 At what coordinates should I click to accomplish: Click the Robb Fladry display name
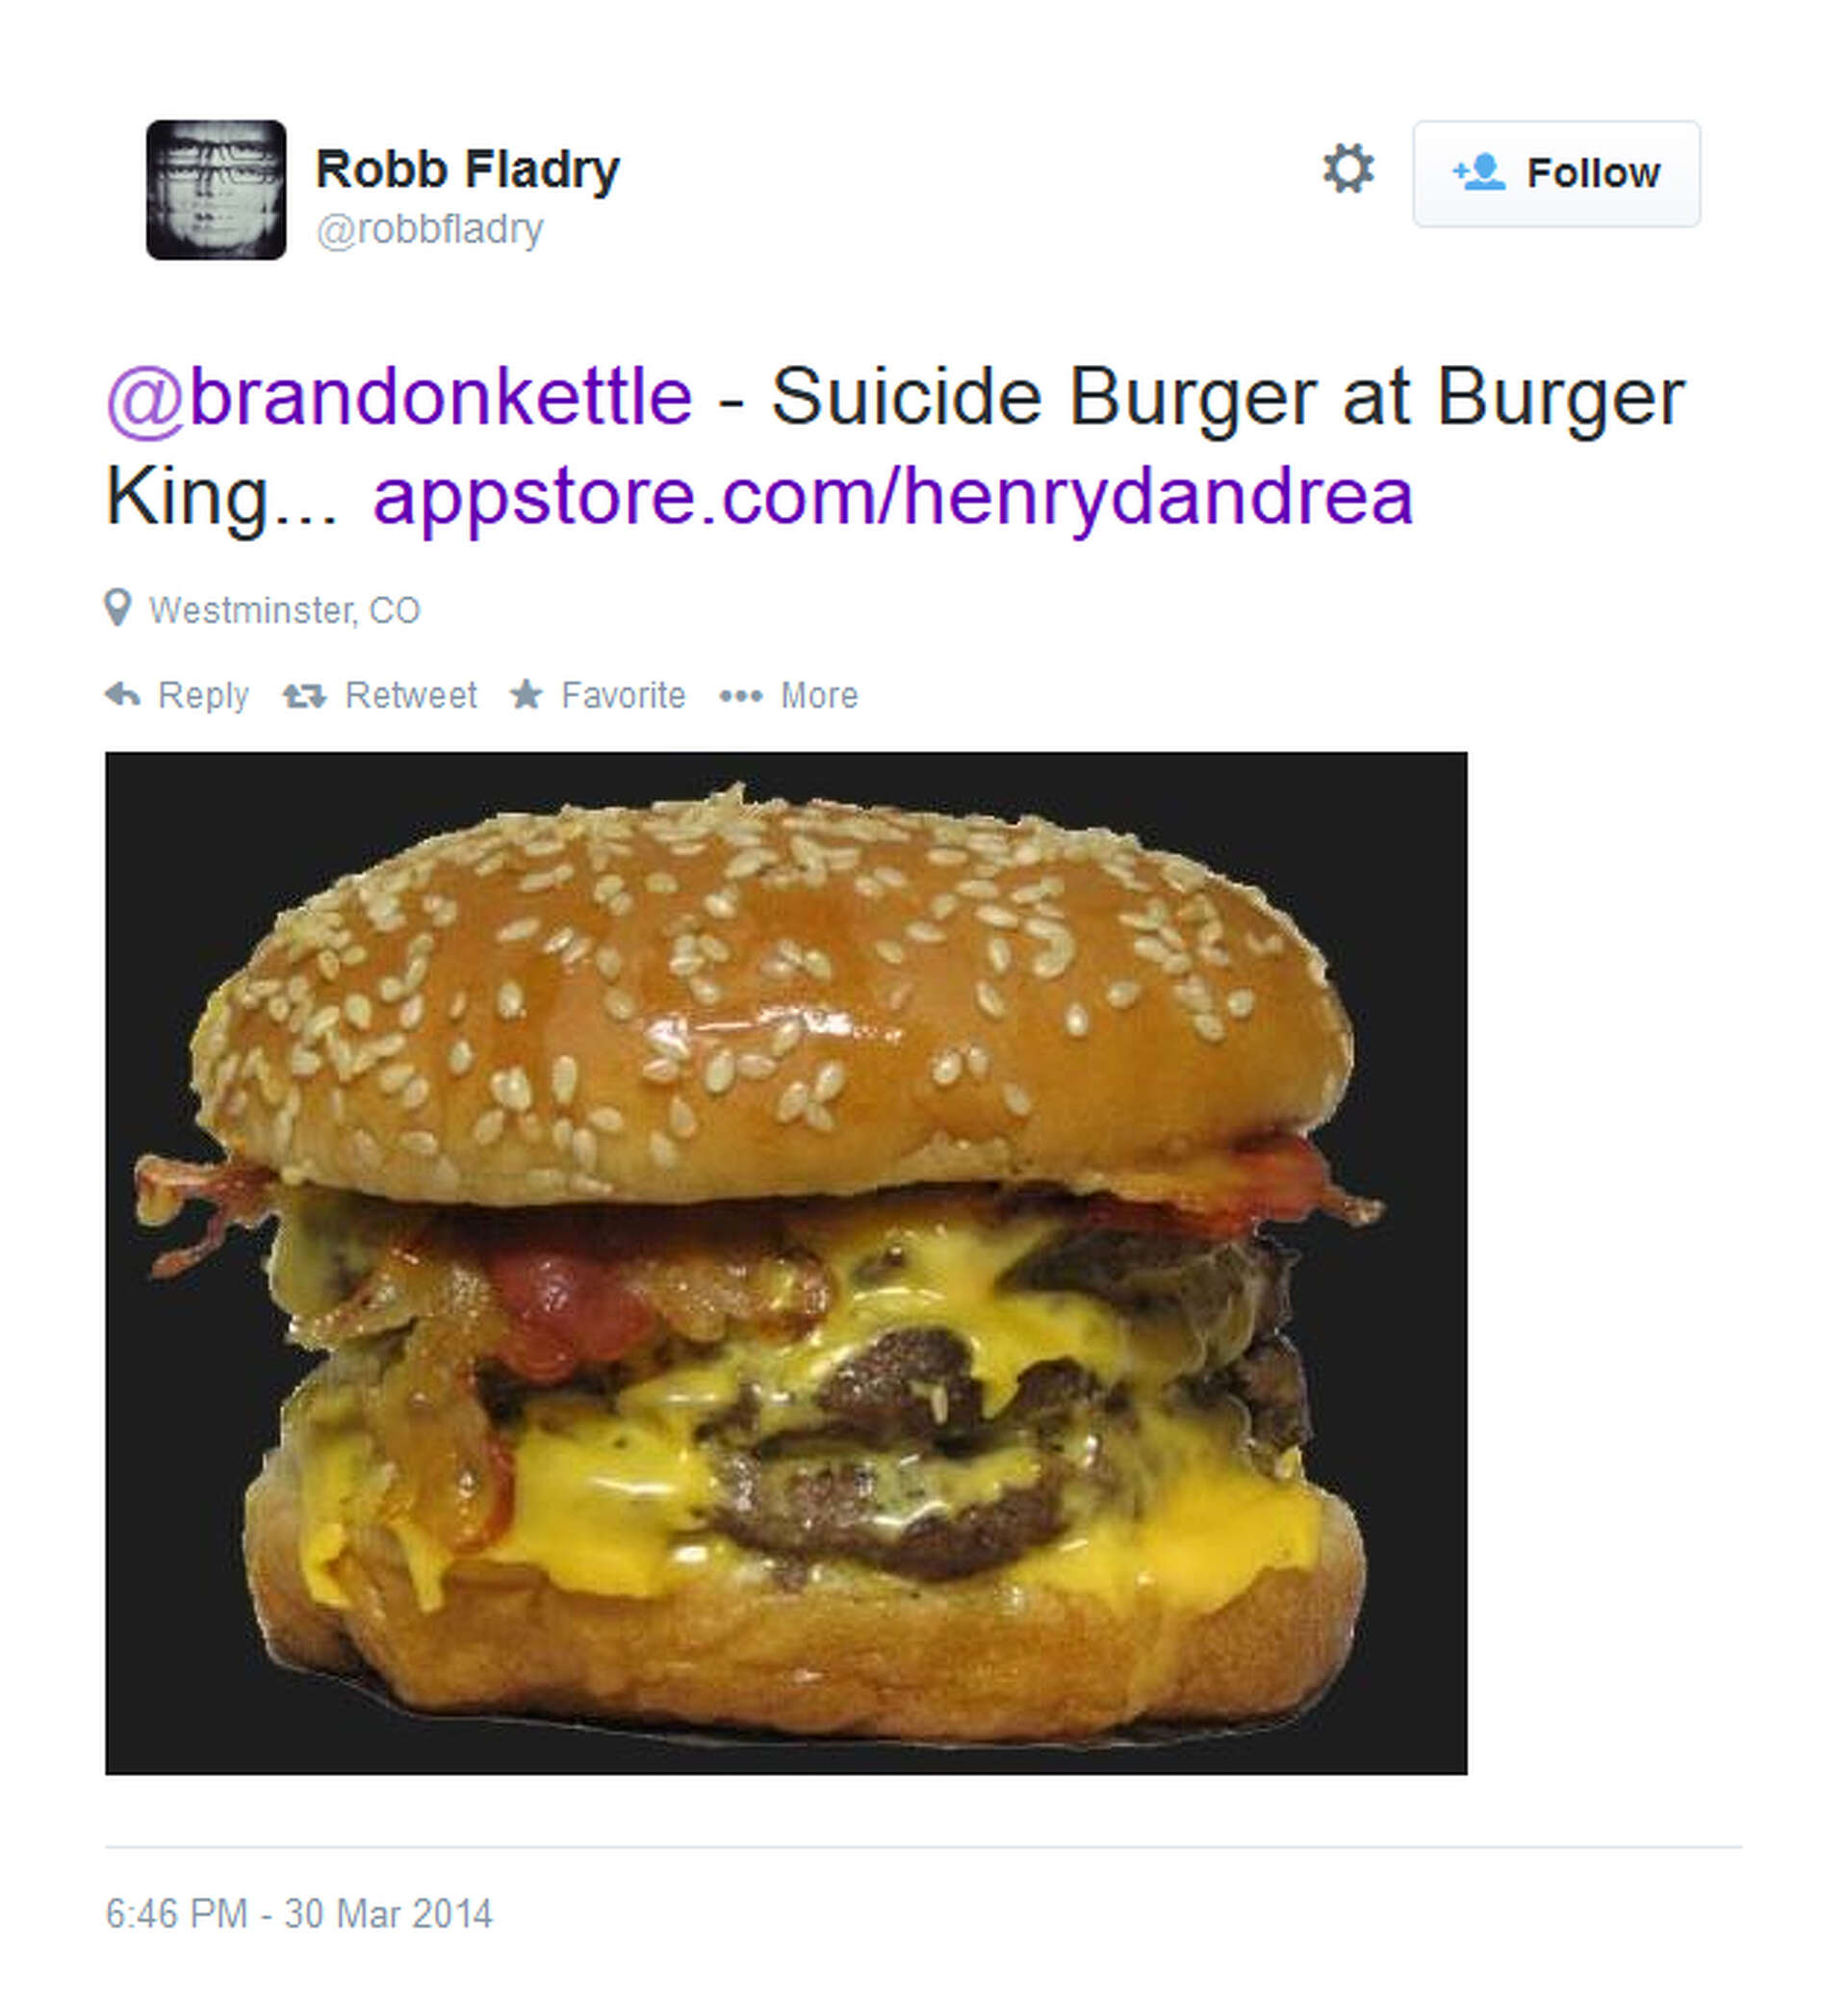pyautogui.click(x=467, y=169)
